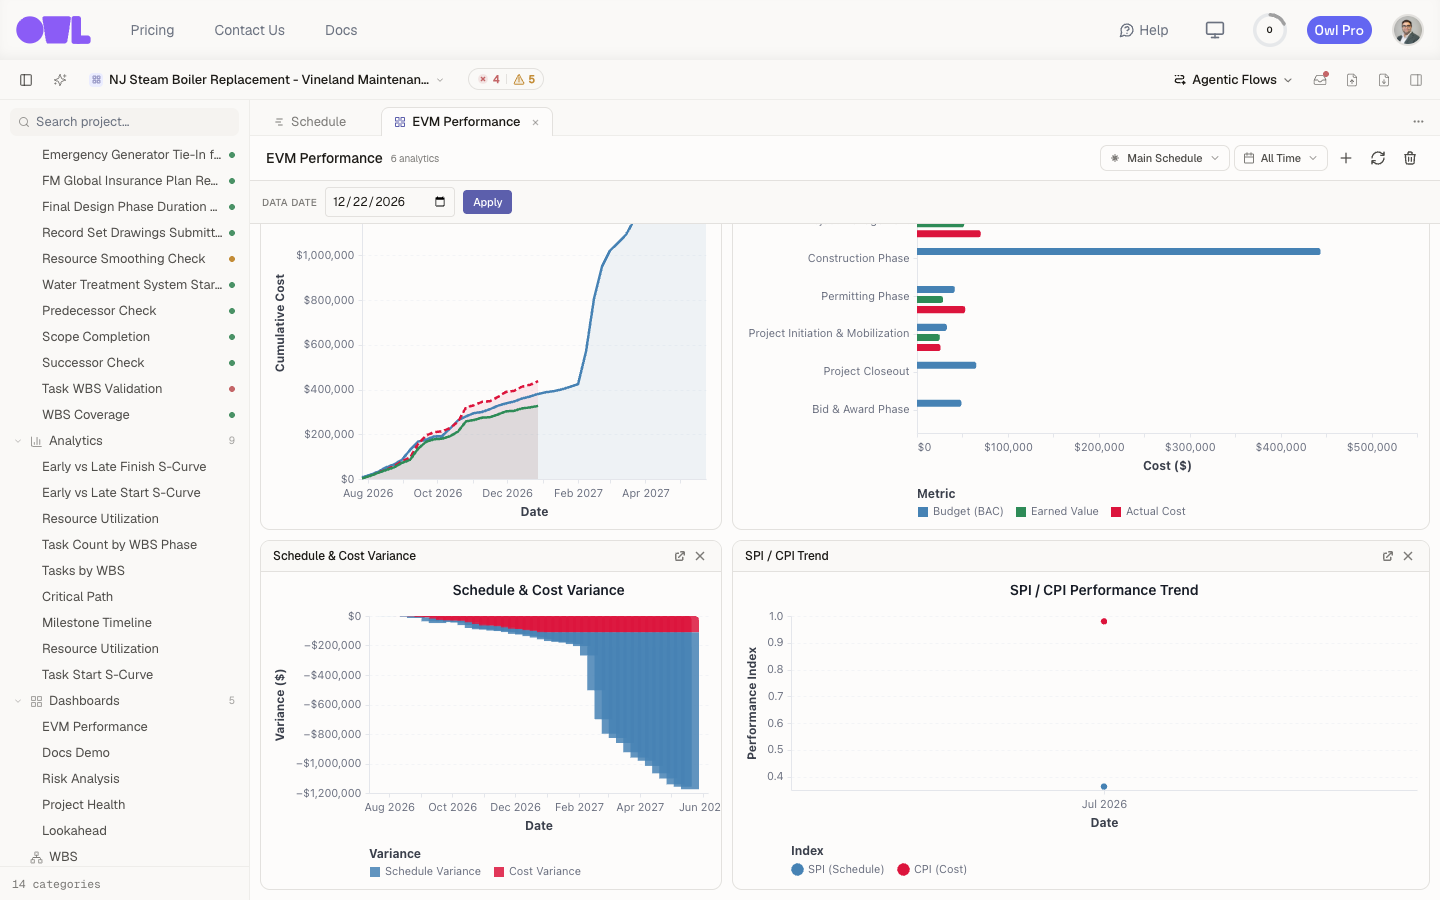Open the project name dropdown
The image size is (1440, 900).
(267, 80)
